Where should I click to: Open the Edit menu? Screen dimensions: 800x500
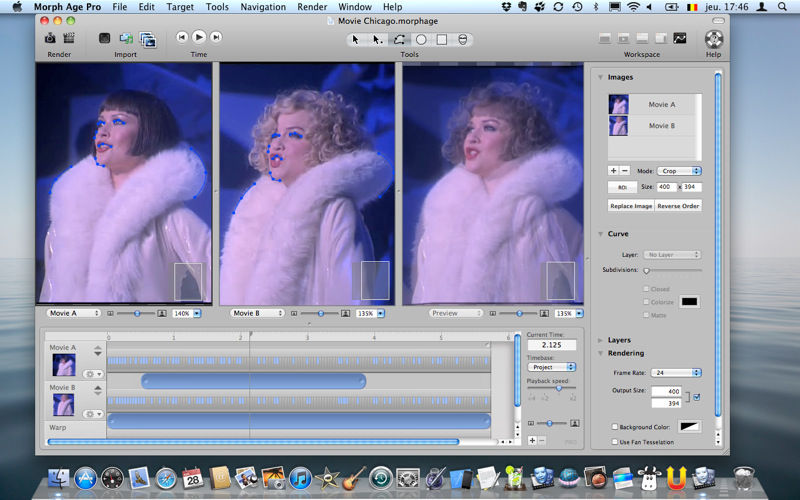tap(147, 7)
